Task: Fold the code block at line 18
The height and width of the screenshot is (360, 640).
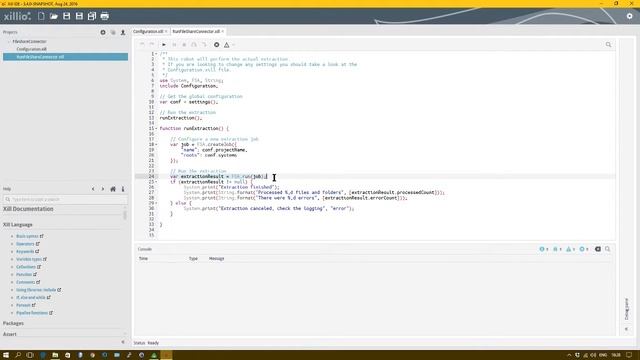Action: coord(156,144)
